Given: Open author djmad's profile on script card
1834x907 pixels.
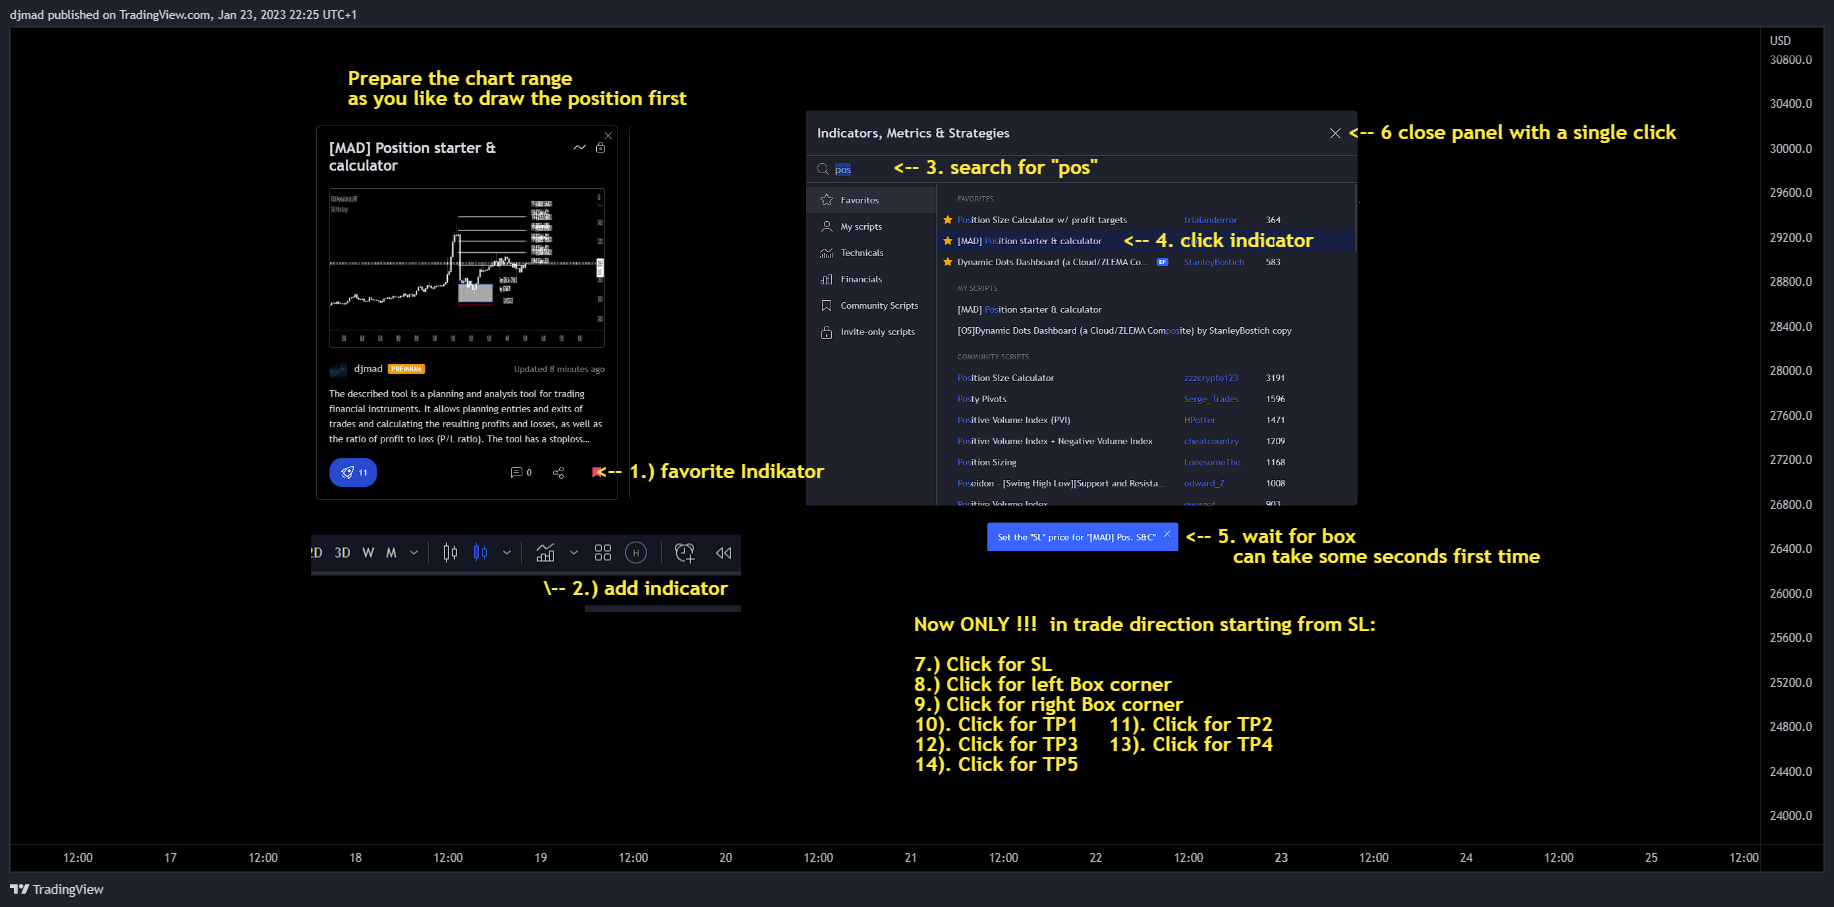Looking at the screenshot, I should (368, 369).
